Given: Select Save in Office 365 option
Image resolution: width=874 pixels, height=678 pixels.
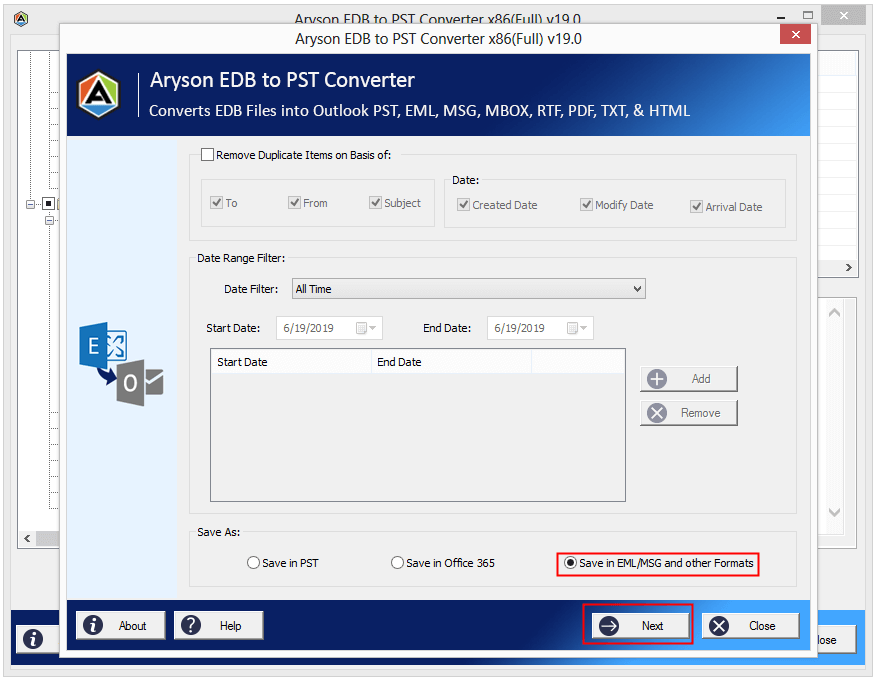Looking at the screenshot, I should [397, 563].
